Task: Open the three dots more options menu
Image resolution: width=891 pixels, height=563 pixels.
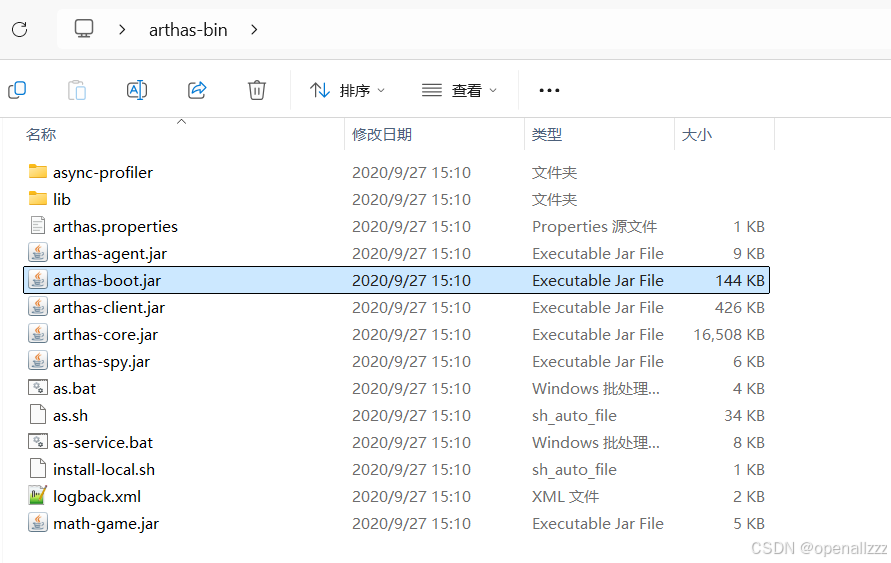Action: point(549,90)
